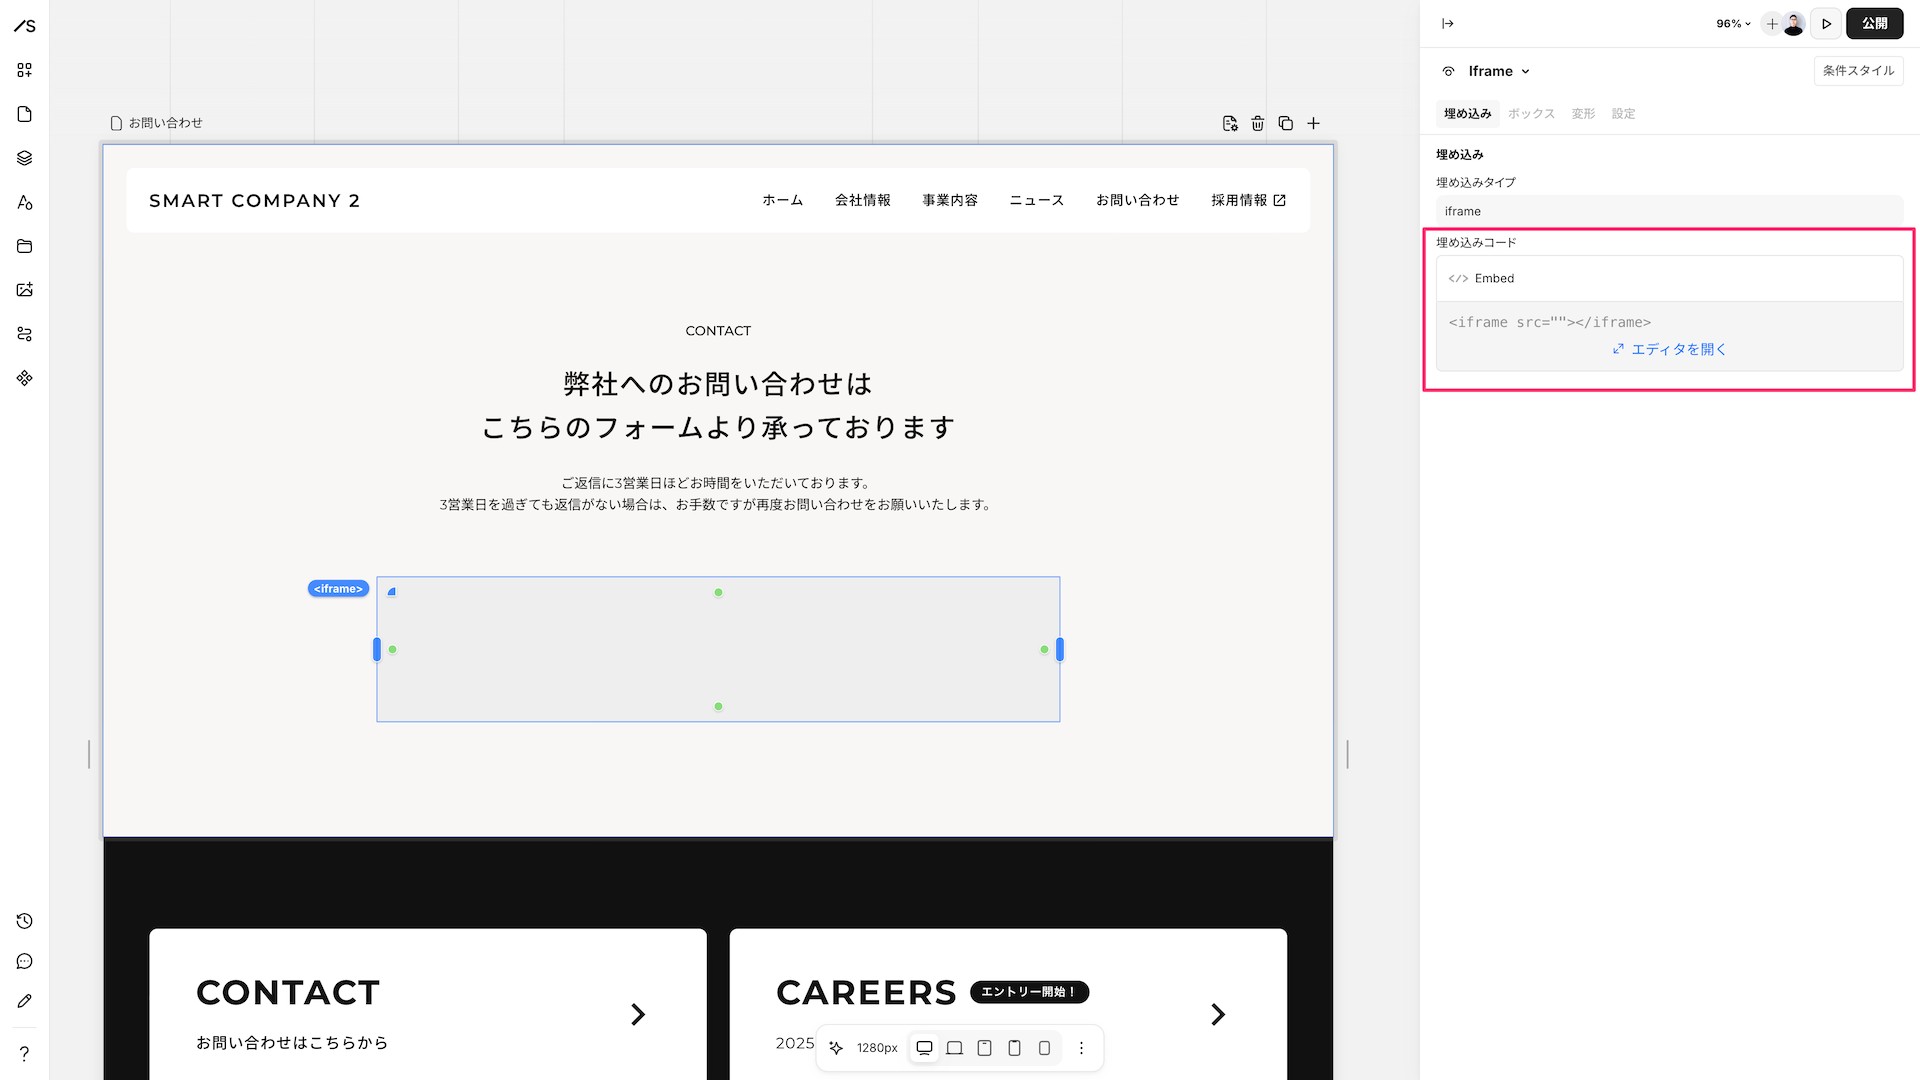Click the pen edit icon in sidebar
The image size is (1920, 1080).
25,1001
